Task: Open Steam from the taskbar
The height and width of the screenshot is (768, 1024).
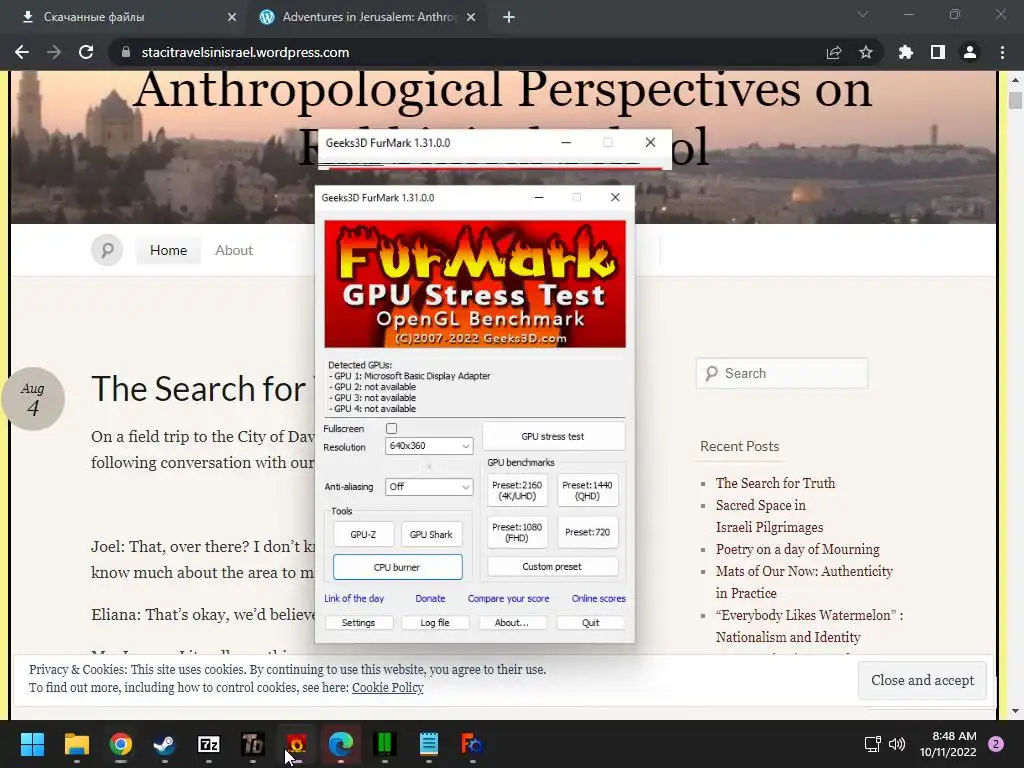Action: 165,744
